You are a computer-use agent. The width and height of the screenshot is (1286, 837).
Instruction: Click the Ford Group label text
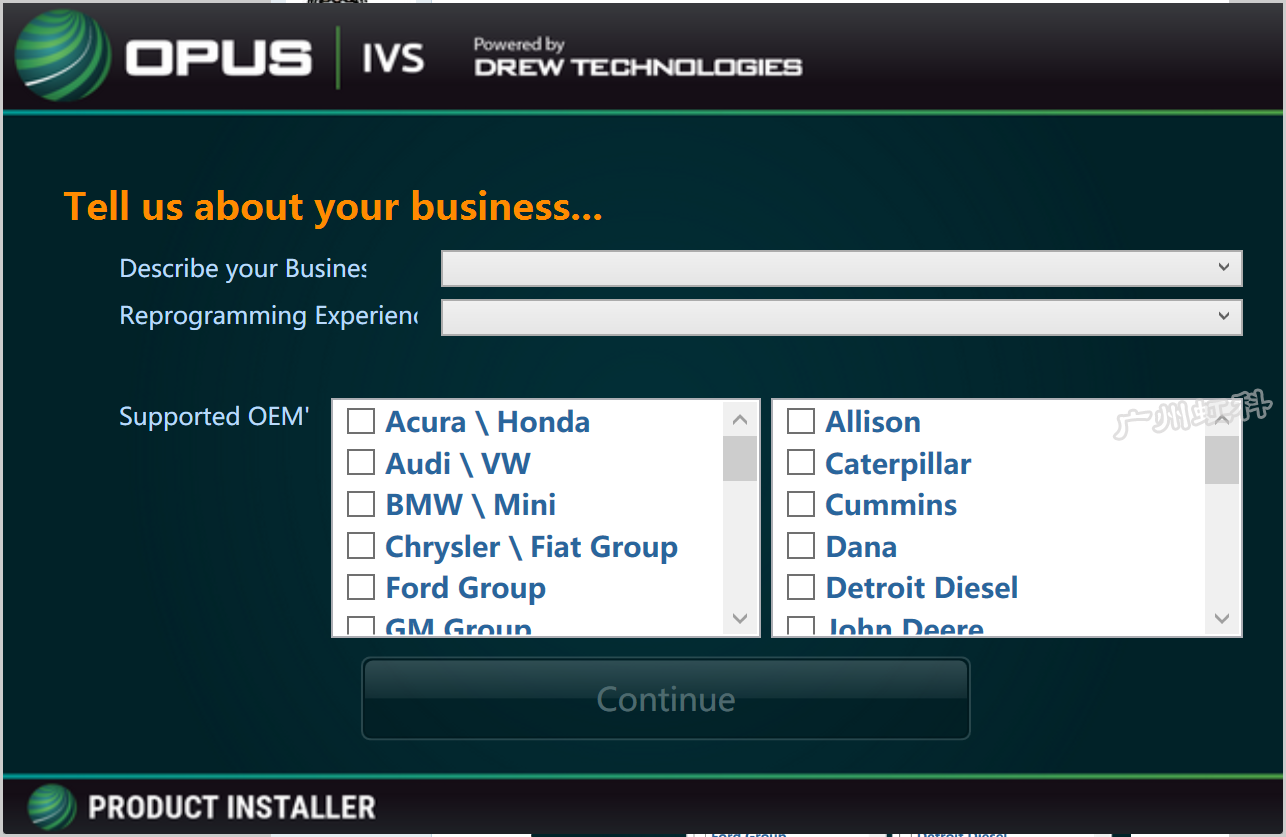pyautogui.click(x=466, y=588)
